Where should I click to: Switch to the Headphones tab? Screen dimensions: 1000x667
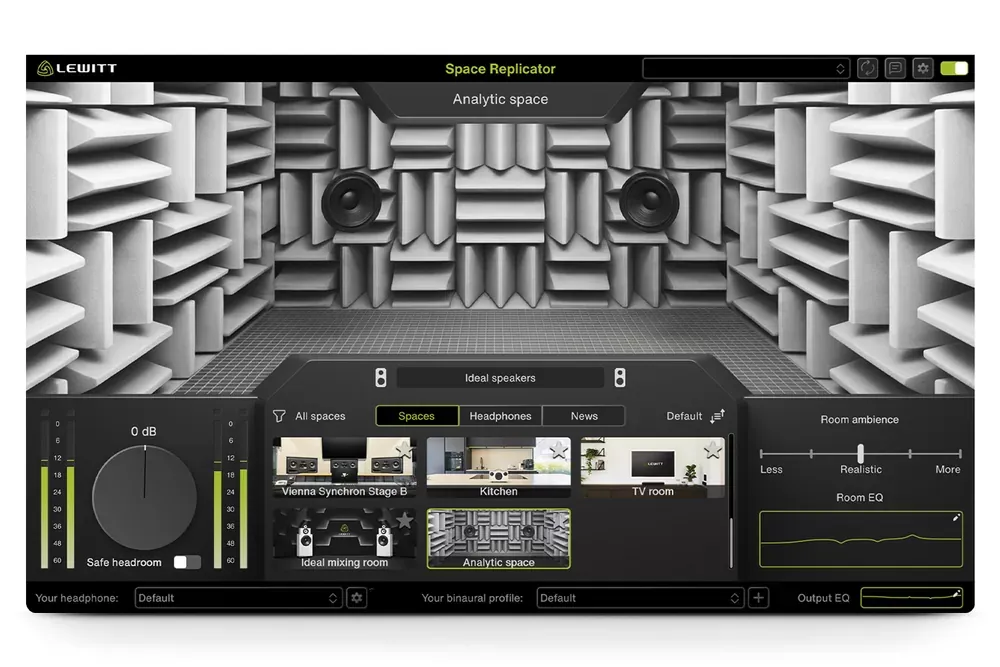[500, 416]
